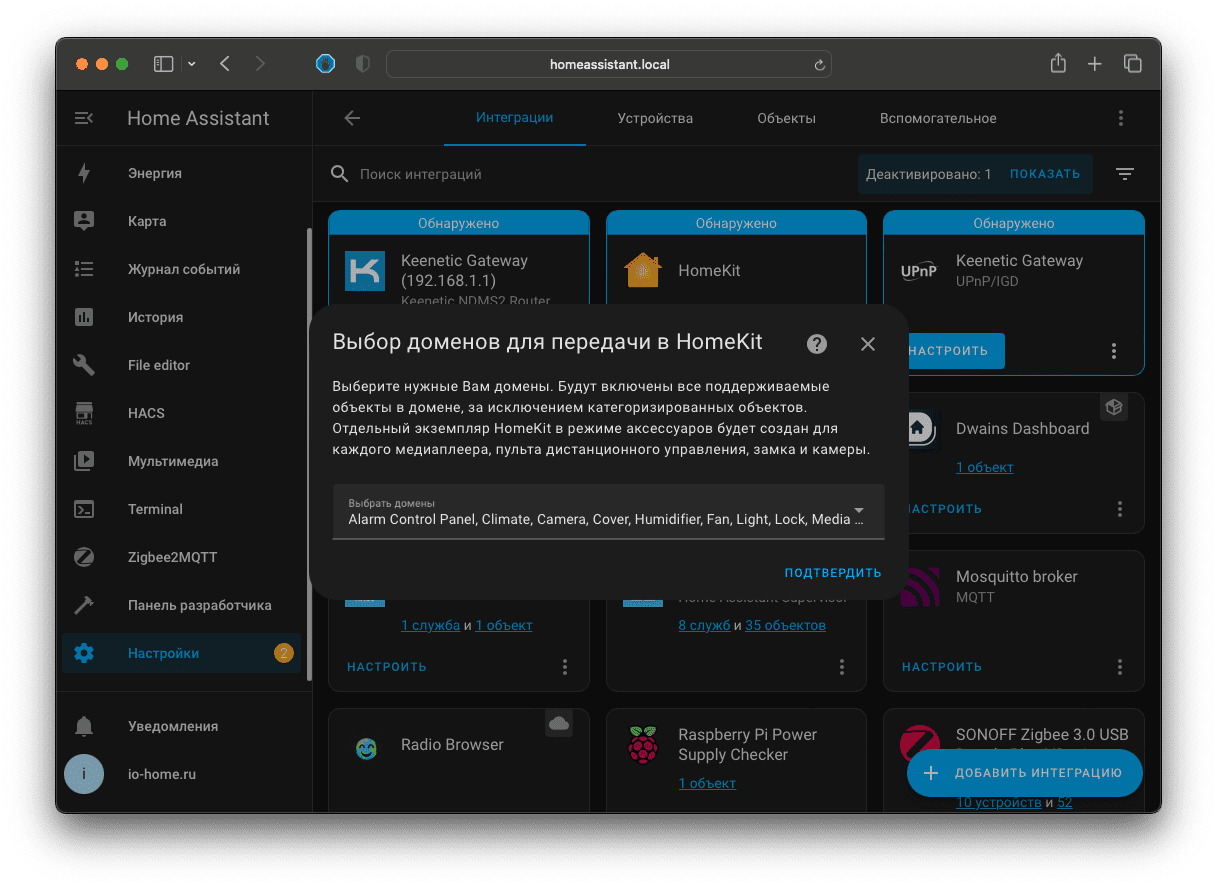Open Terminal in the sidebar

(x=181, y=509)
